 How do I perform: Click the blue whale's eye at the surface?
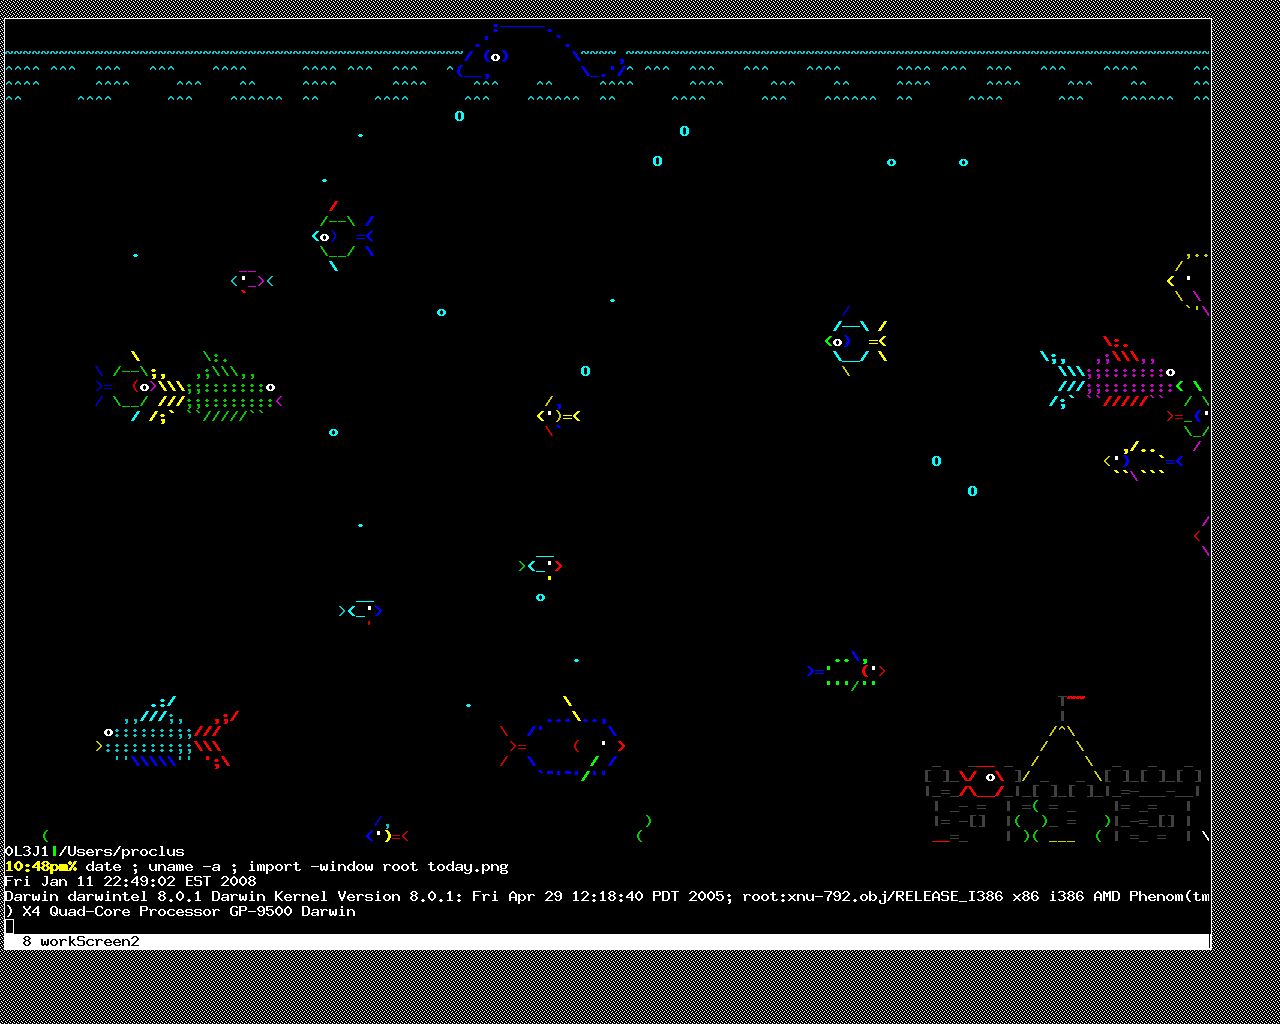[x=495, y=57]
